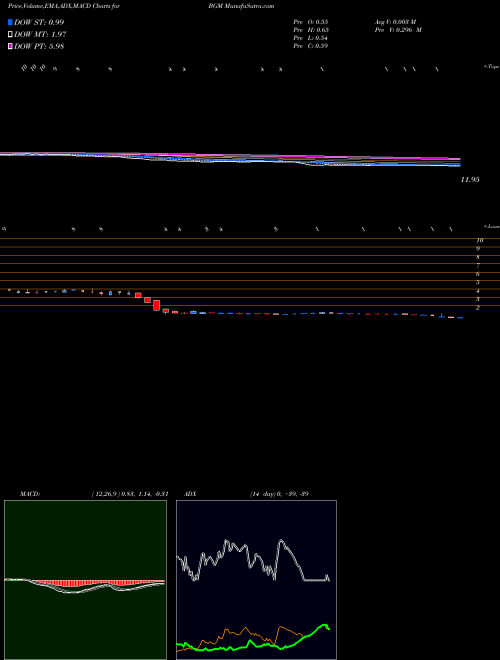Click the blue DOW ST legend swatch
The image size is (500, 660).
[11, 22]
